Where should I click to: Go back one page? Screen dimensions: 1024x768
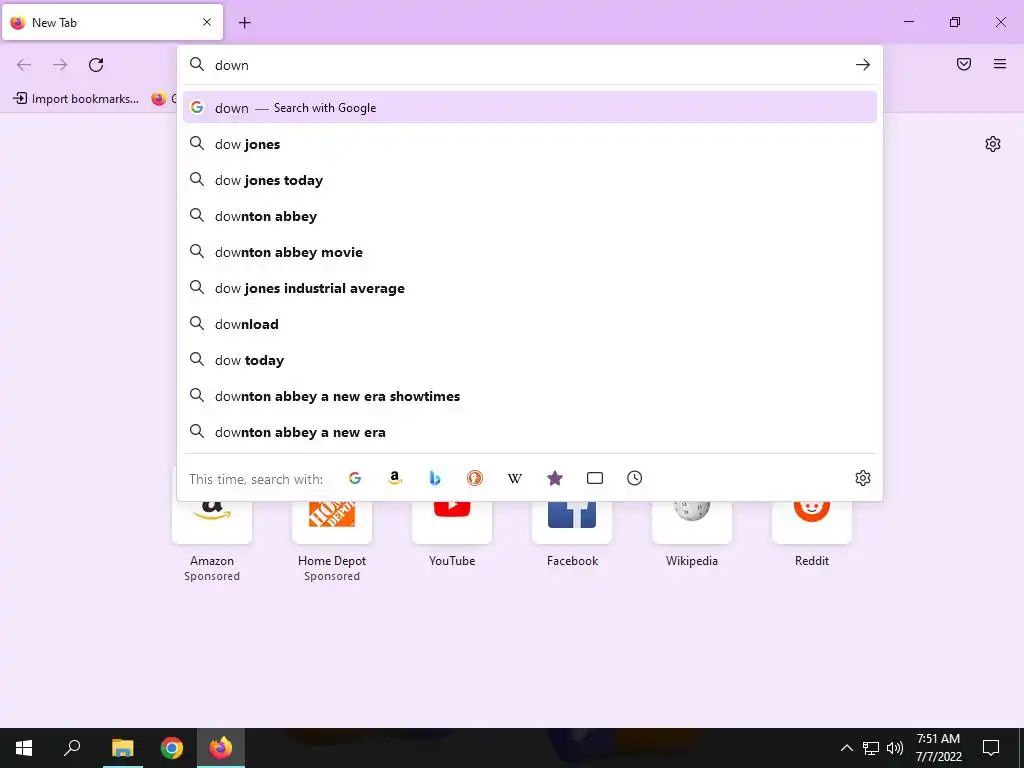24,65
